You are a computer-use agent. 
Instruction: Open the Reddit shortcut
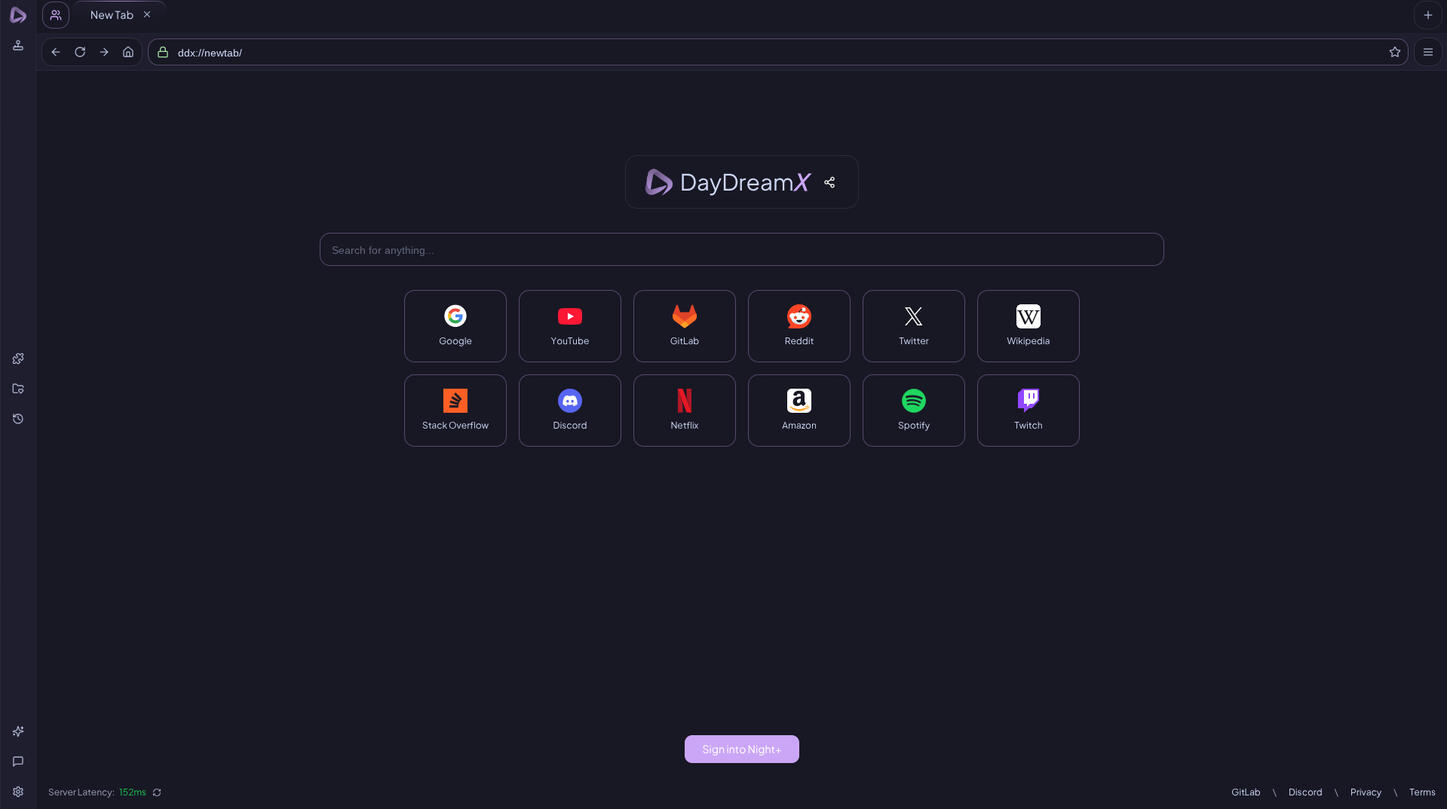(x=799, y=326)
